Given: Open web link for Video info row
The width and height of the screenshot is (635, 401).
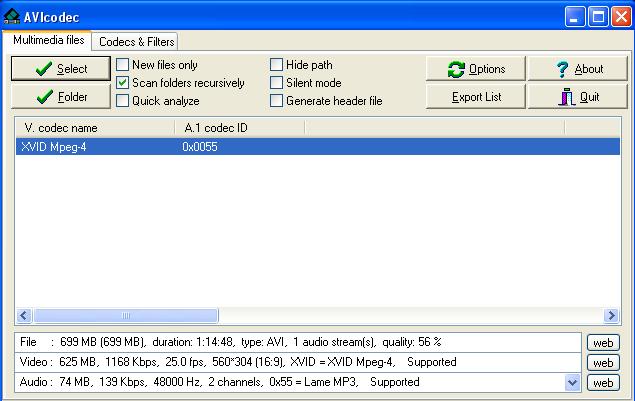Looking at the screenshot, I should [603, 363].
